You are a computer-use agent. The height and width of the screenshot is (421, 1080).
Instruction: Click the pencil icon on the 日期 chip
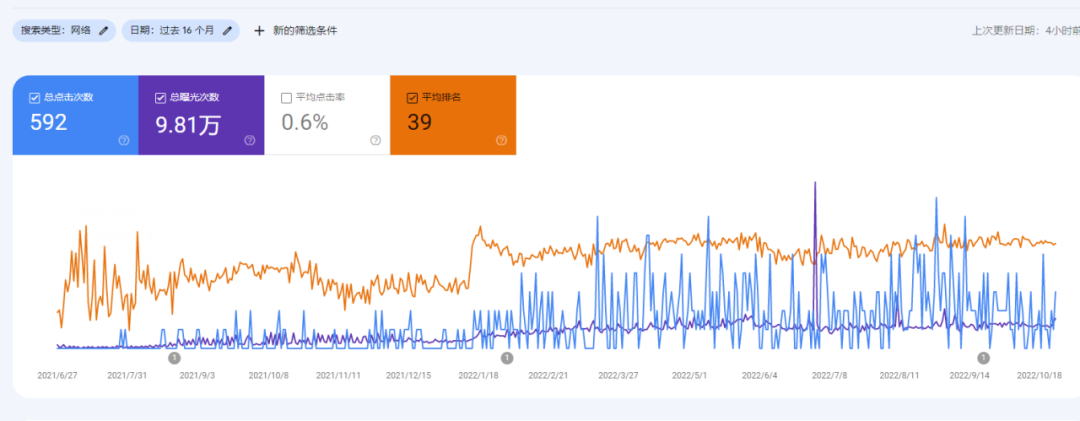click(x=227, y=31)
